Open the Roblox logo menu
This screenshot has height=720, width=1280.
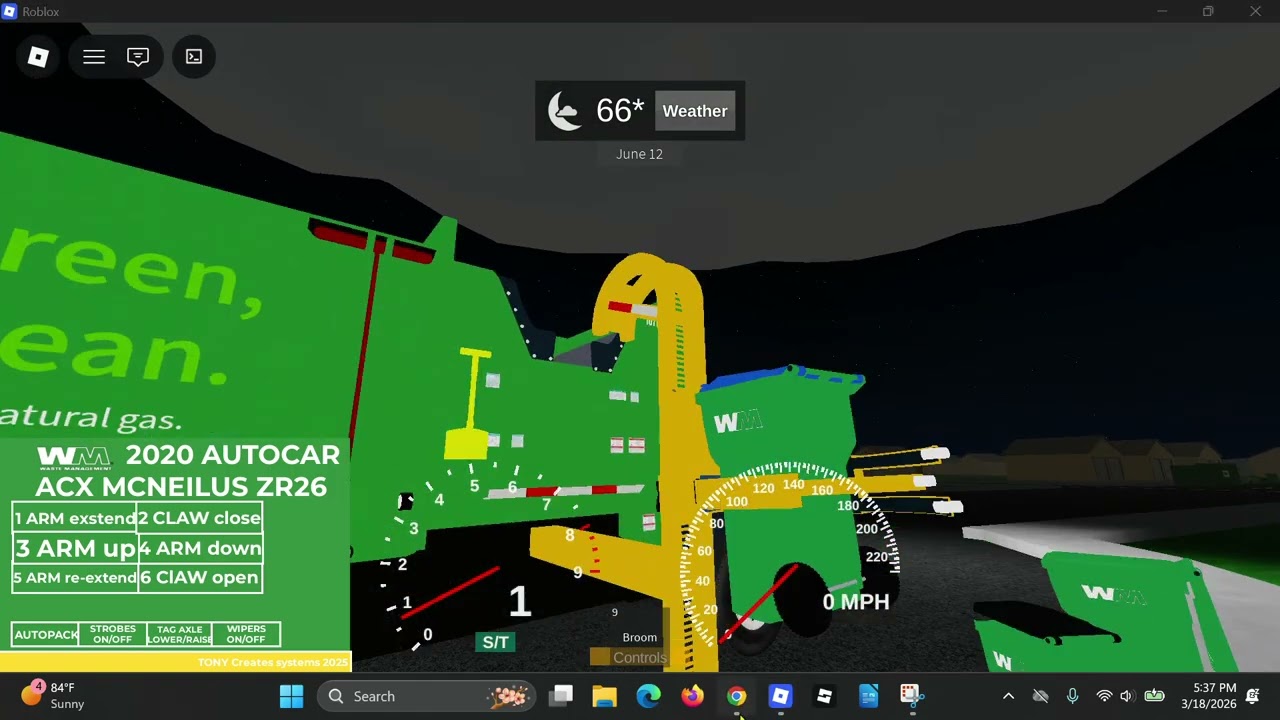click(38, 57)
